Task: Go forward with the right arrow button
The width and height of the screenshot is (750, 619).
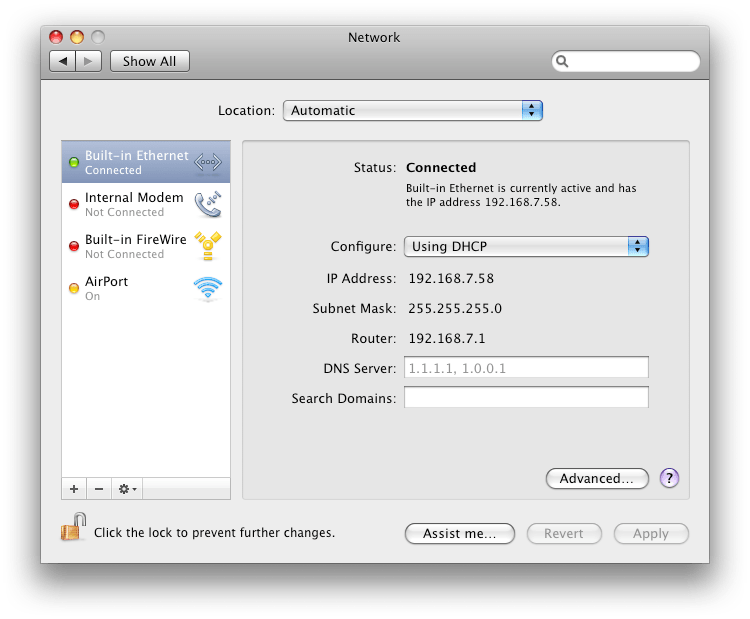Action: (x=89, y=61)
